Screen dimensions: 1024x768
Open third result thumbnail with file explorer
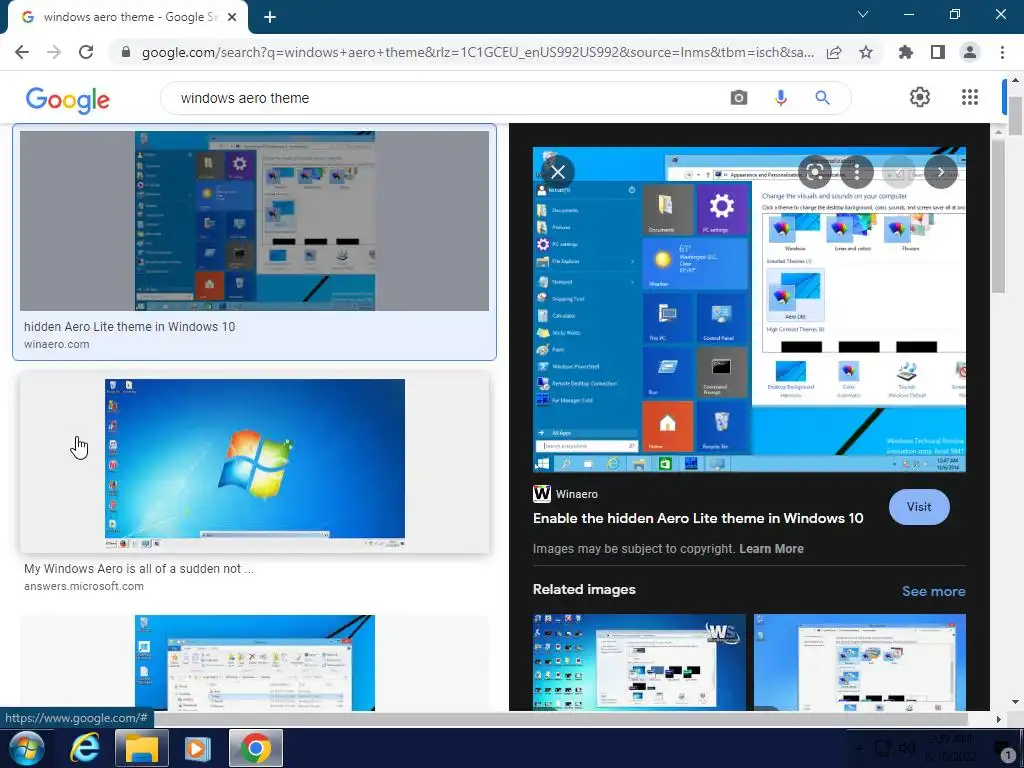click(254, 662)
